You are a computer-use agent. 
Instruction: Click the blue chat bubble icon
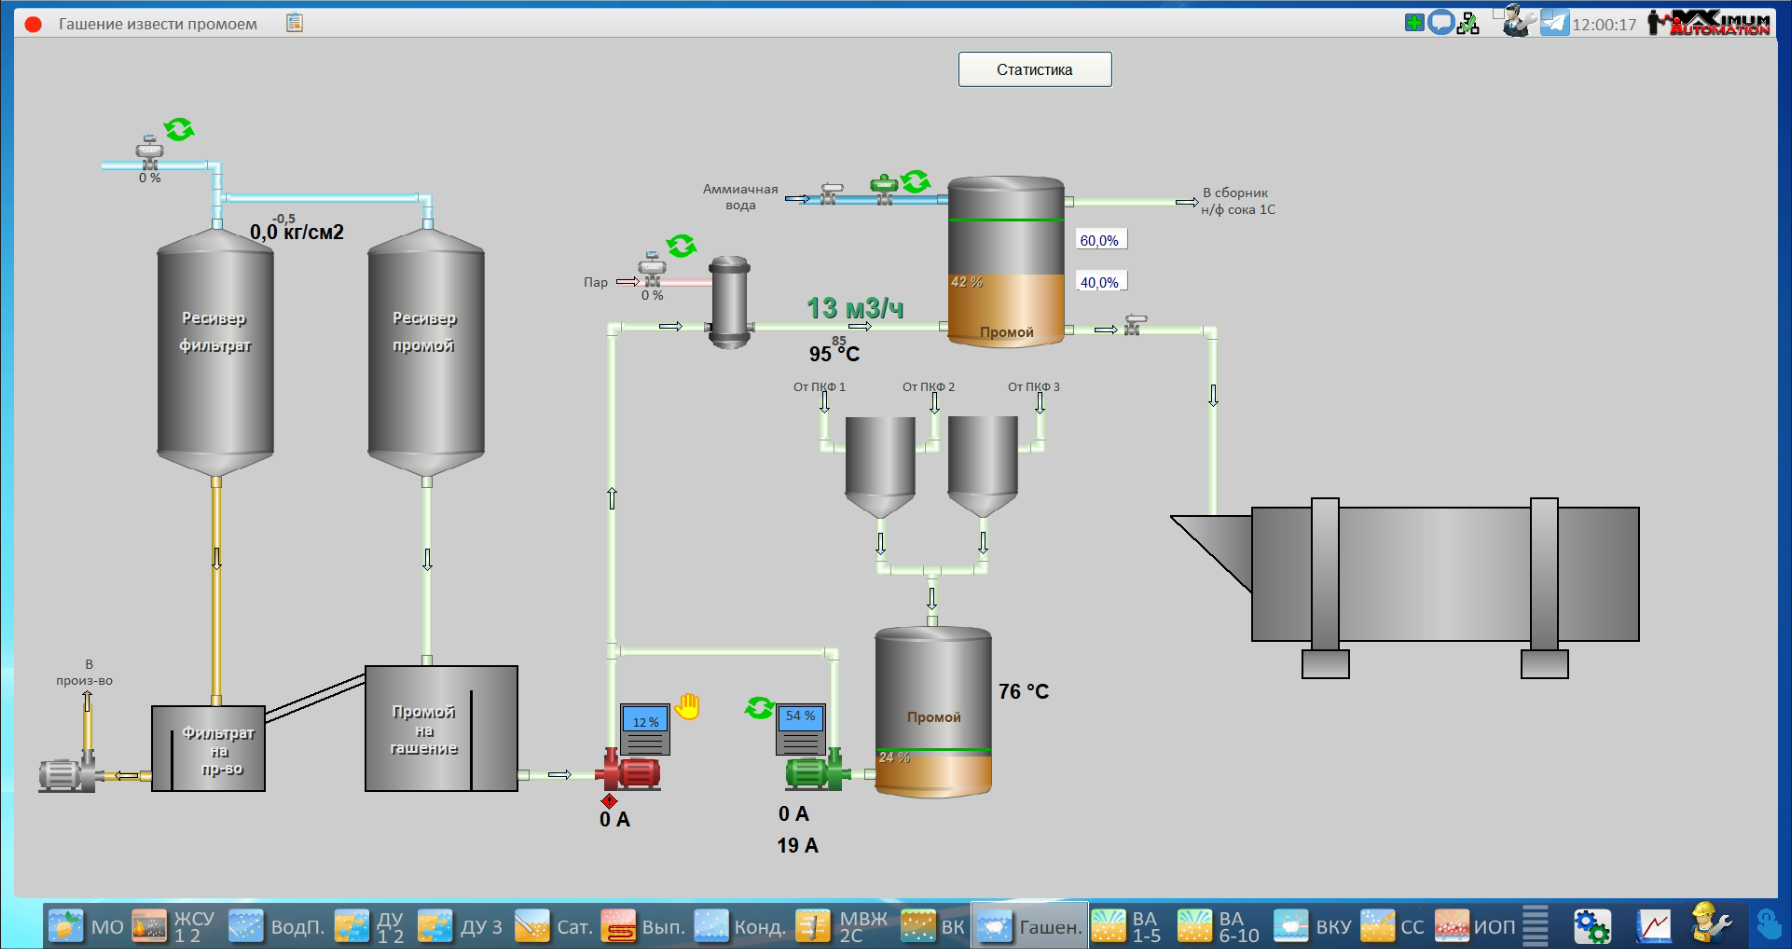click(x=1440, y=22)
